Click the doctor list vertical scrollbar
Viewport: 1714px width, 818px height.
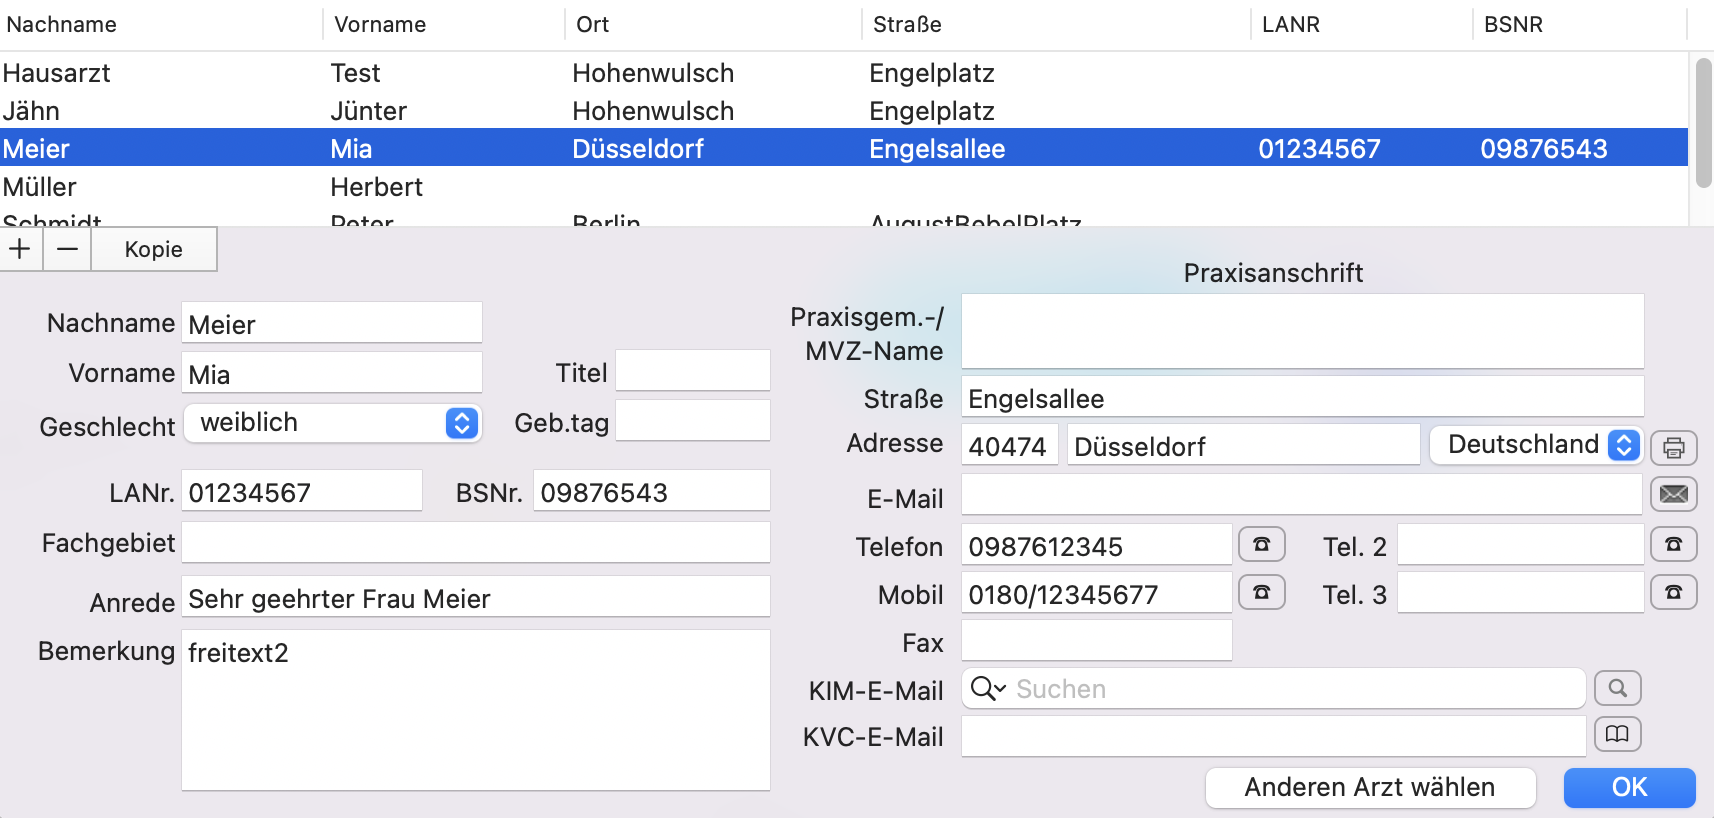click(x=1704, y=122)
